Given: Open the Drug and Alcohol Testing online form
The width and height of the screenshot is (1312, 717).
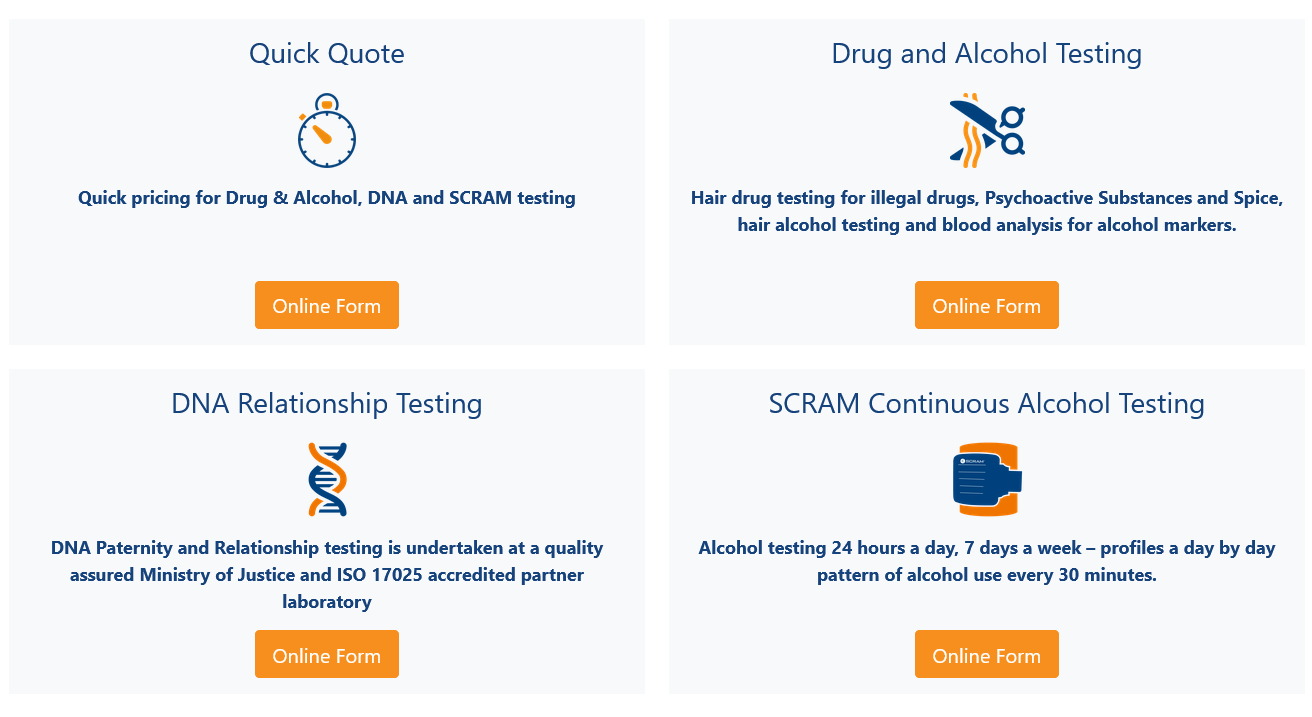Looking at the screenshot, I should pyautogui.click(x=986, y=305).
